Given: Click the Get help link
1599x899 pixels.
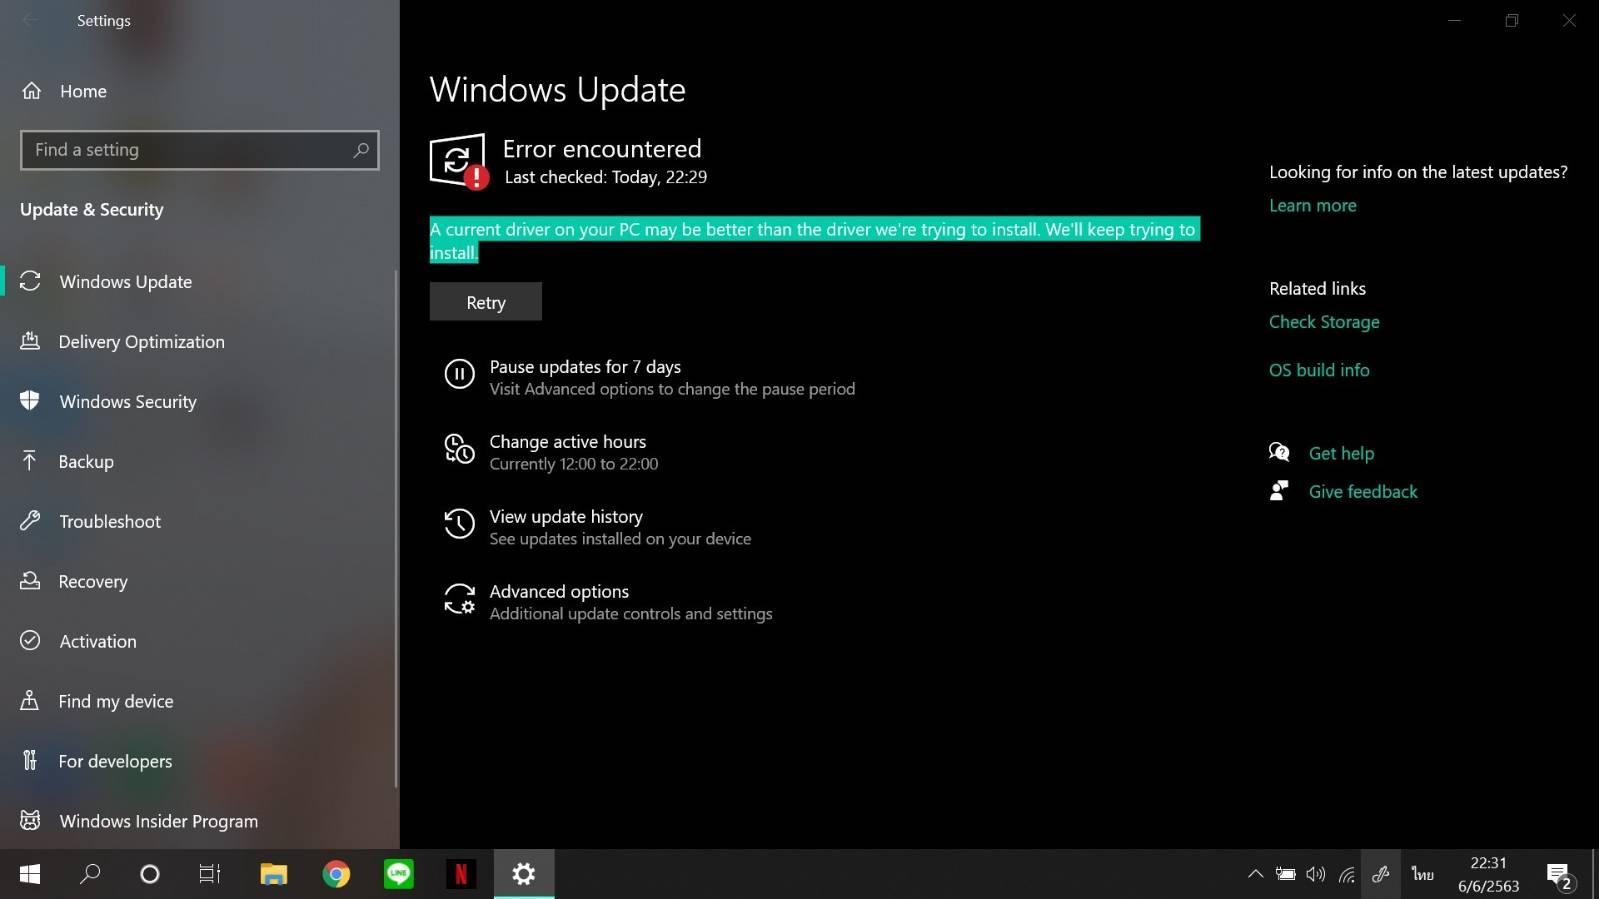Looking at the screenshot, I should tap(1341, 453).
